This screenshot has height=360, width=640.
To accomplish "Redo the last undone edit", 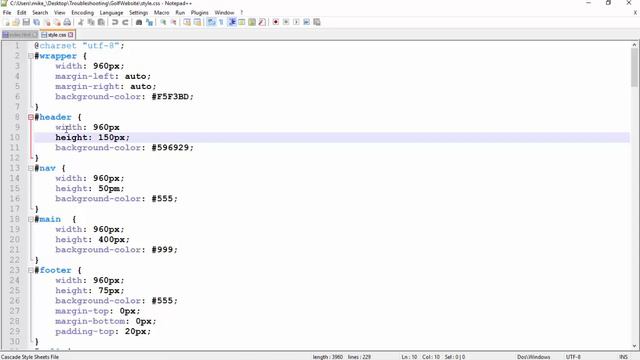I will click(125, 22).
